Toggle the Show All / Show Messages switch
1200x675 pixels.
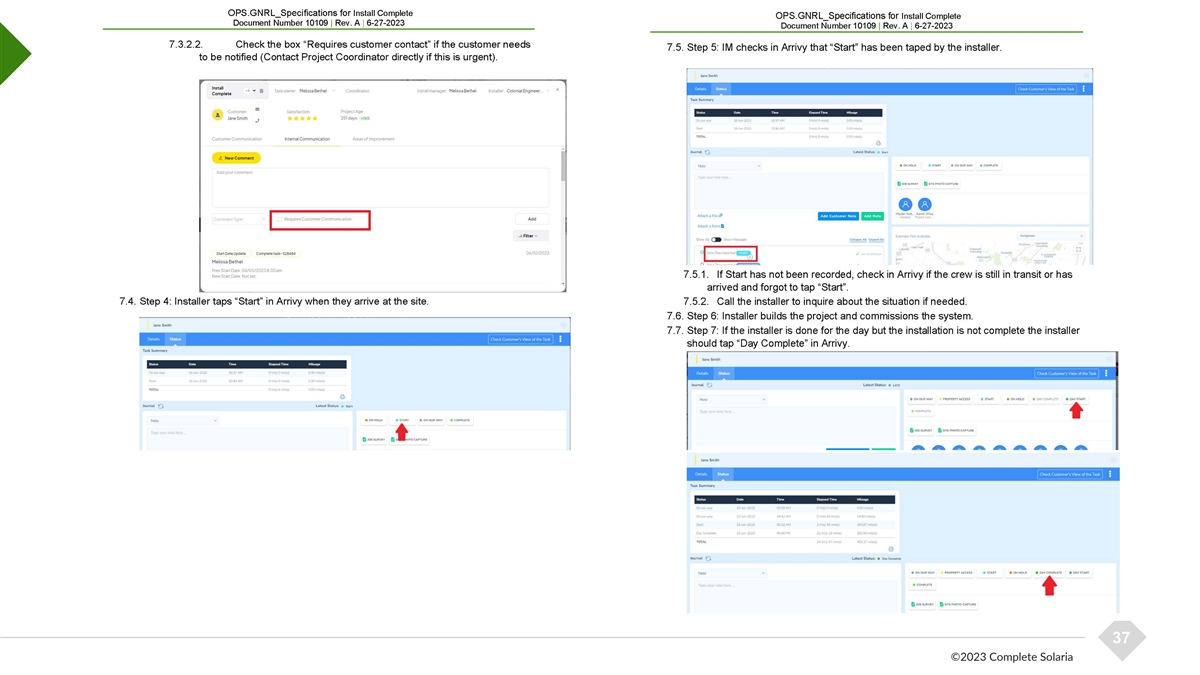tap(716, 240)
